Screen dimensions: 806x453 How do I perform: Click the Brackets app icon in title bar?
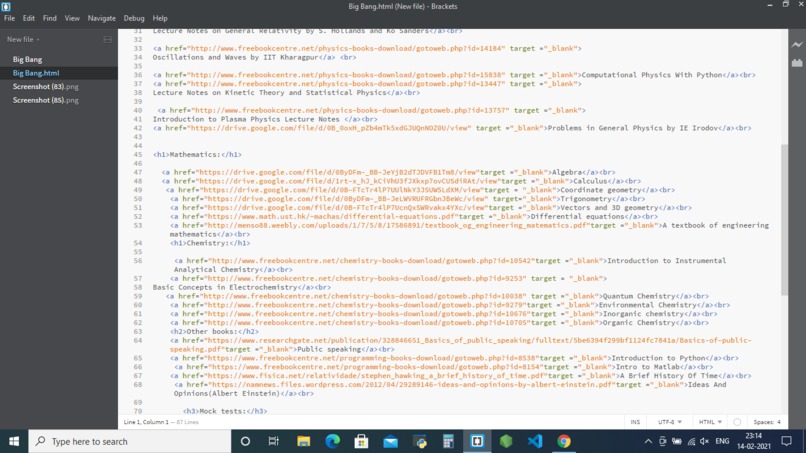point(6,6)
